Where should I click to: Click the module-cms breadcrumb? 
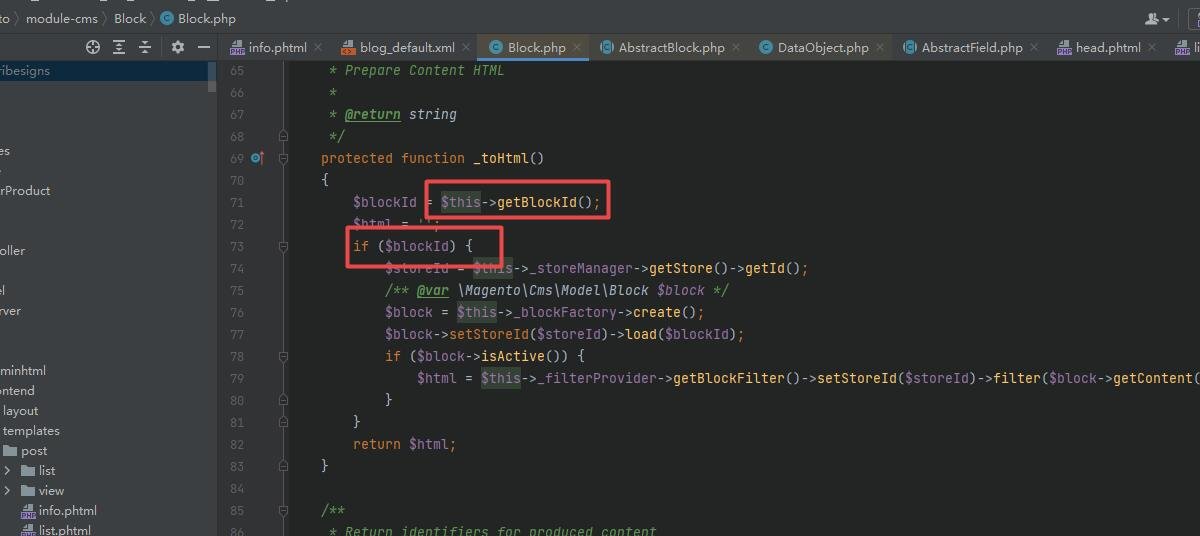61,18
